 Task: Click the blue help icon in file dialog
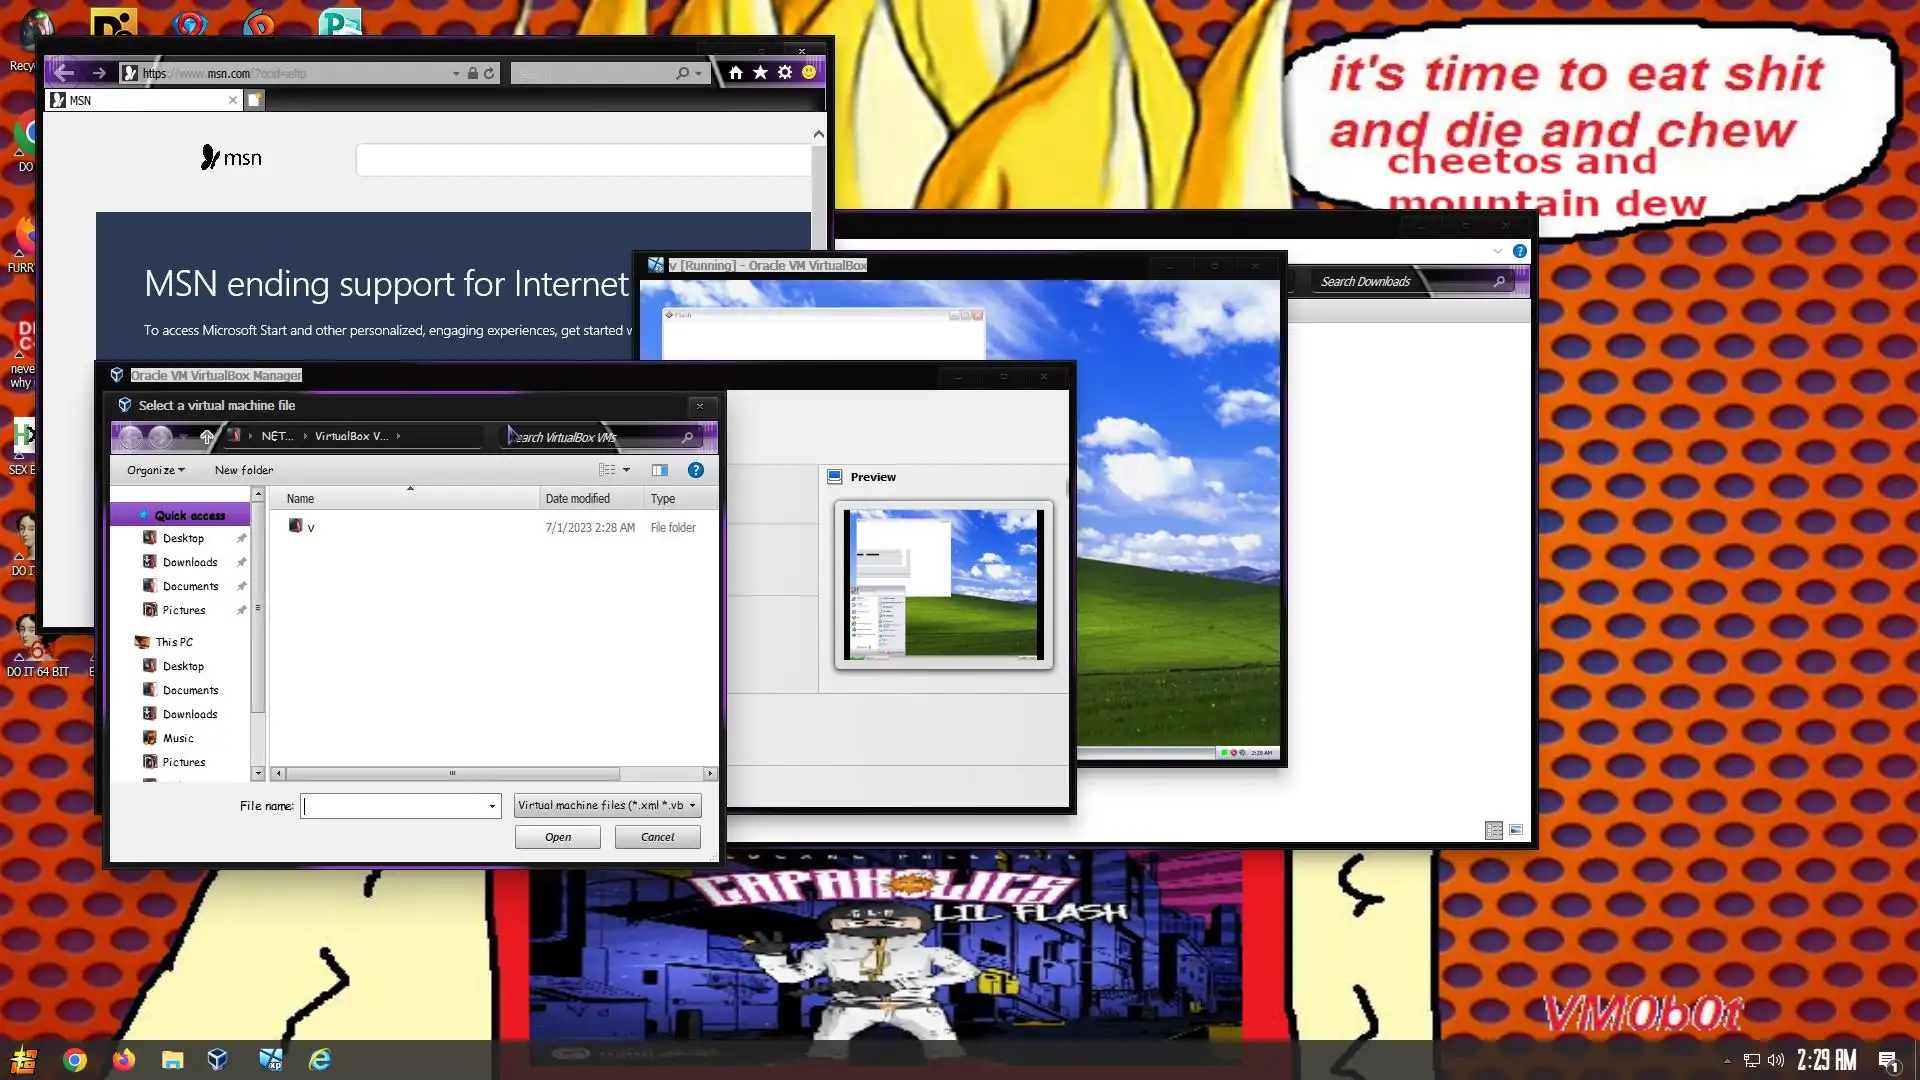tap(696, 470)
